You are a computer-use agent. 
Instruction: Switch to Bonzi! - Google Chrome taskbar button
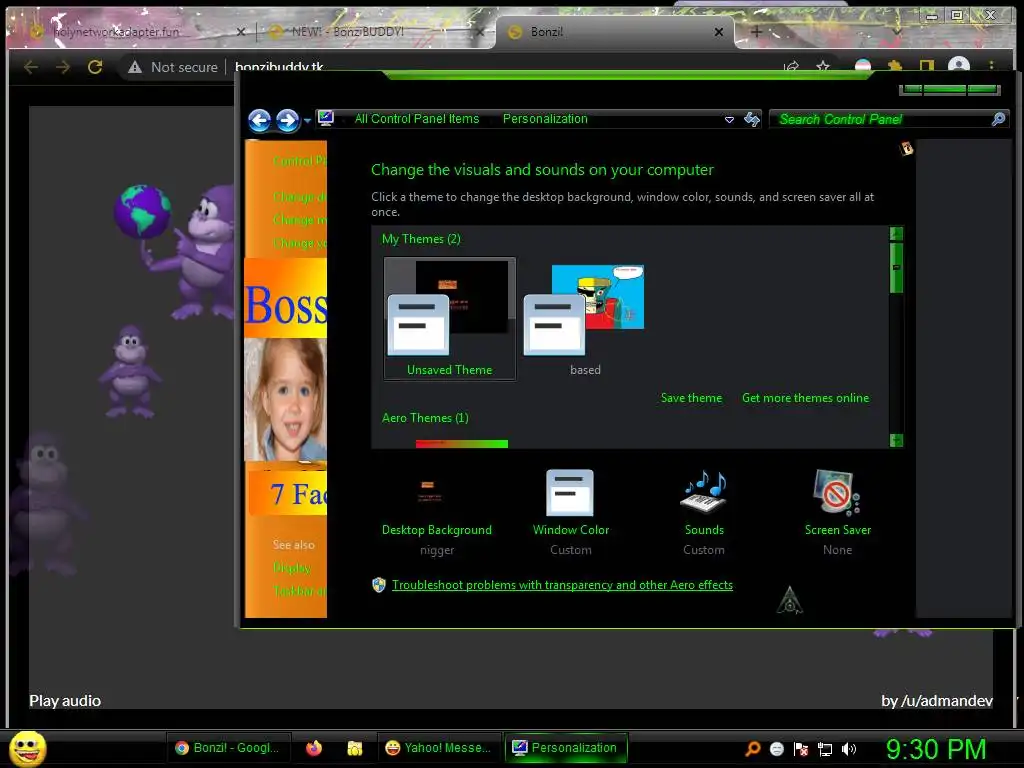click(x=228, y=748)
